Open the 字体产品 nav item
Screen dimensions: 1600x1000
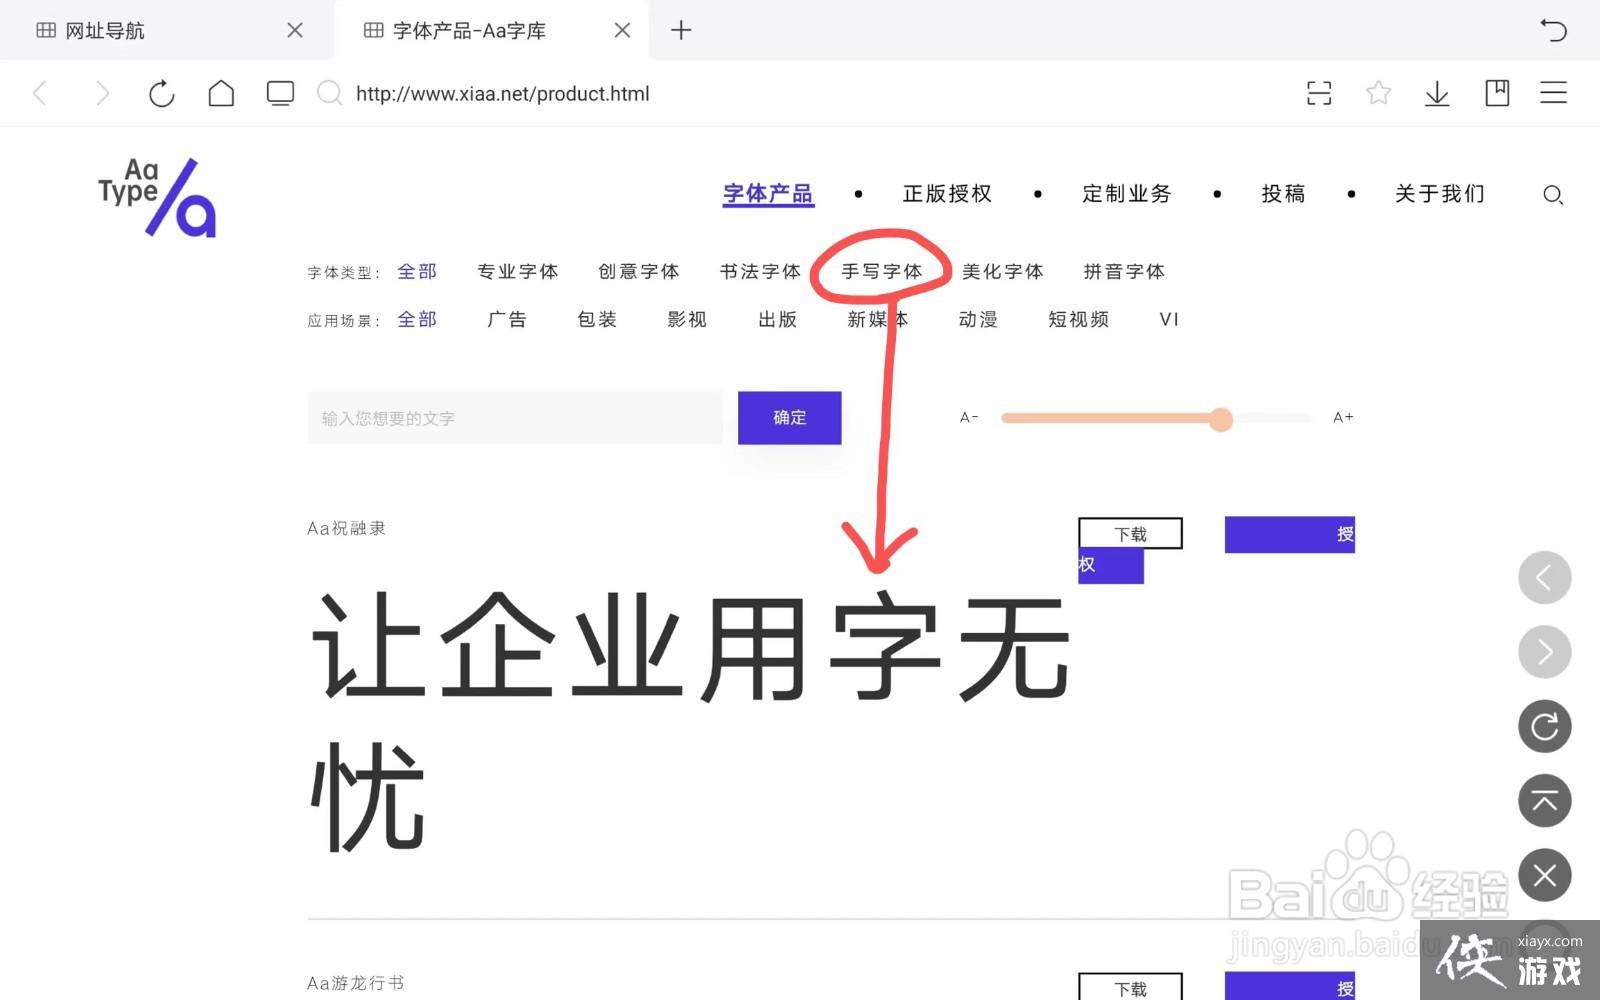(x=768, y=194)
